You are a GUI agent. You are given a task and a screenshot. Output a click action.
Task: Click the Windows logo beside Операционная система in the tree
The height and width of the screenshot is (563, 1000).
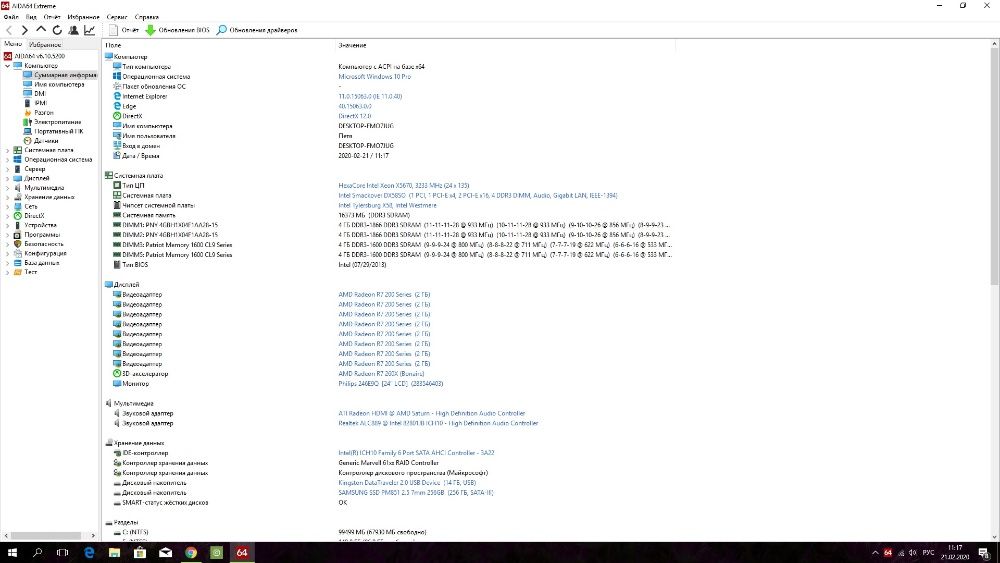[x=18, y=159]
